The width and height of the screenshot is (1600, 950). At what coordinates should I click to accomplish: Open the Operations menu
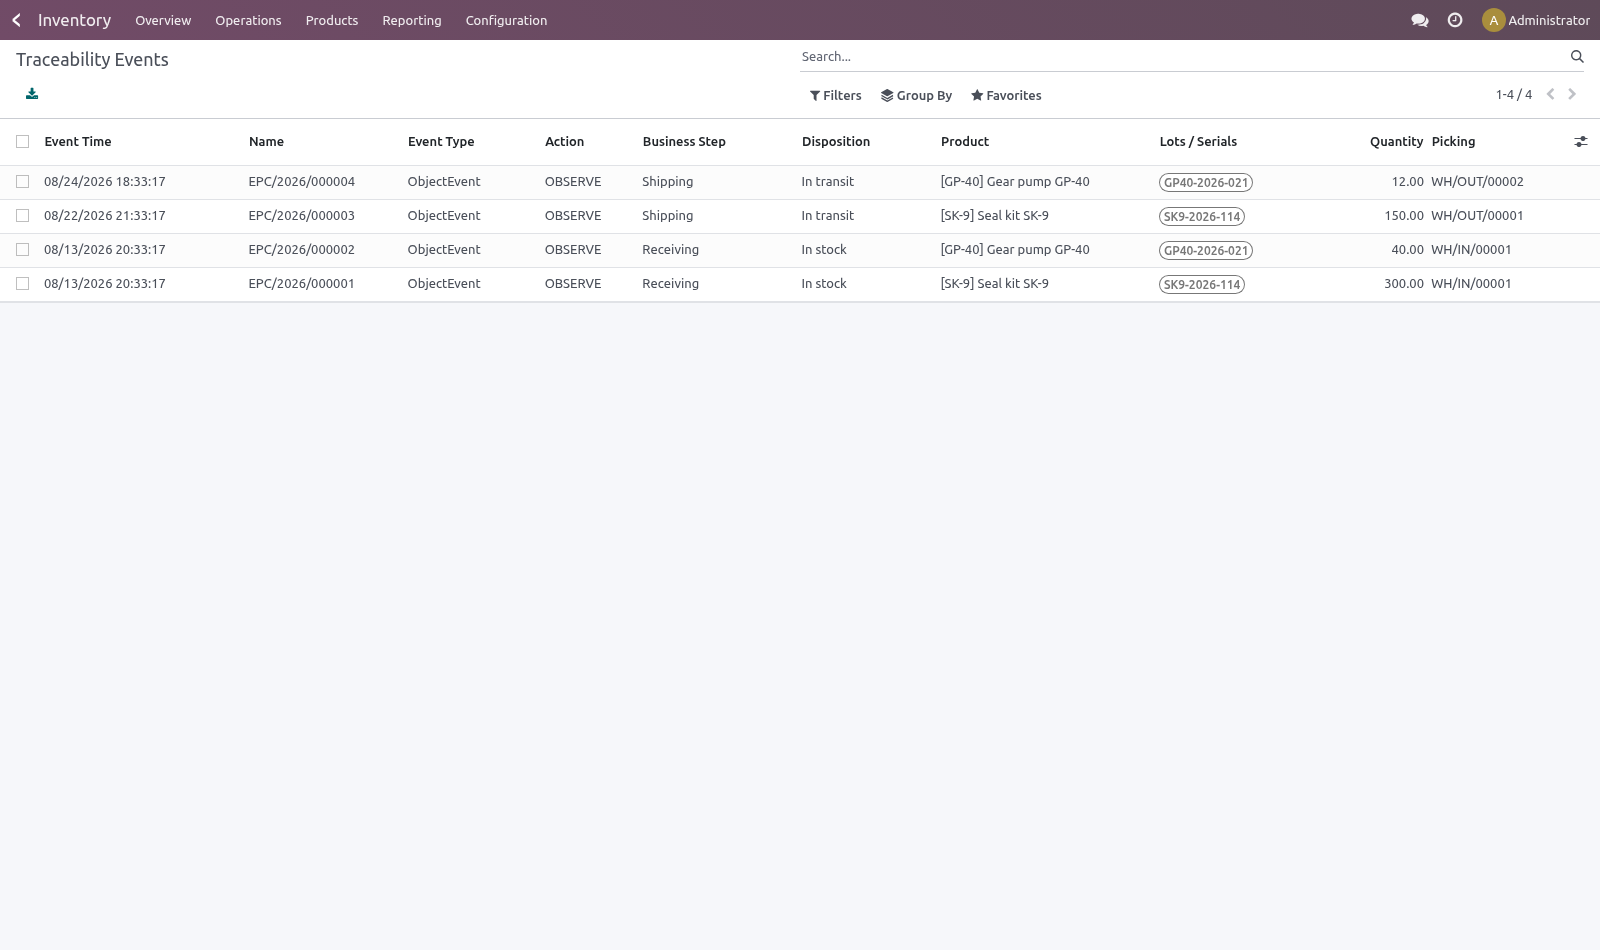tap(248, 20)
